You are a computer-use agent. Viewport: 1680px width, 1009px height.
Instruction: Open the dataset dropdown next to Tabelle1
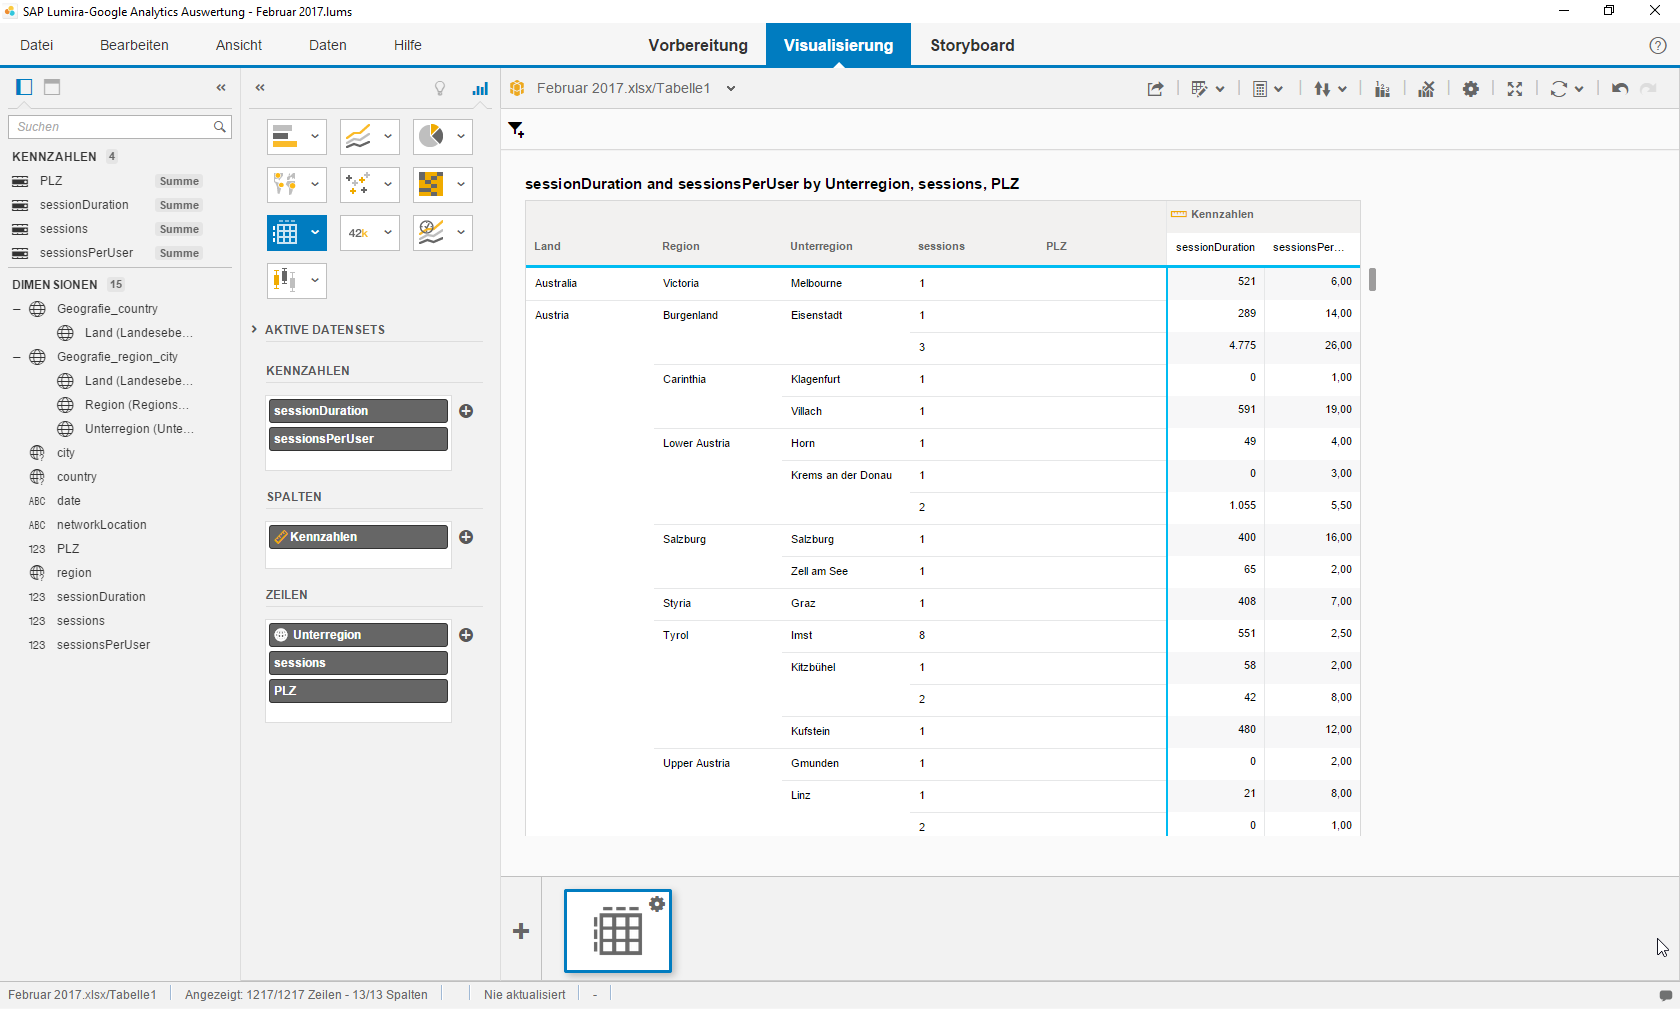pos(731,89)
